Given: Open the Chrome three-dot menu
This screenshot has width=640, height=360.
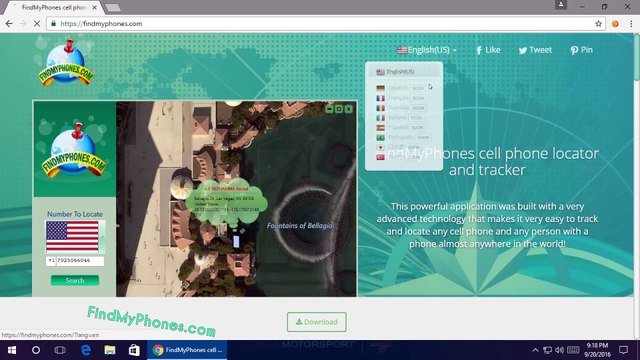Looking at the screenshot, I should [x=631, y=24].
